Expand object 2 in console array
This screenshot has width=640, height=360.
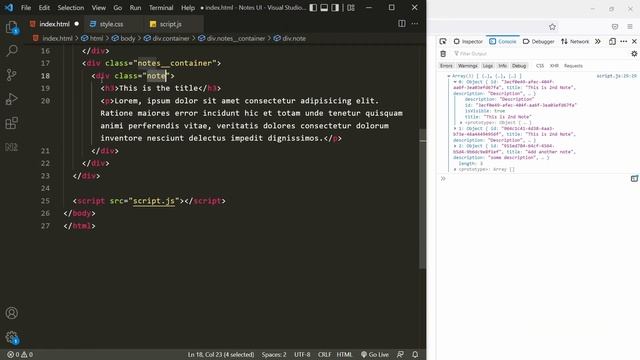[455, 146]
